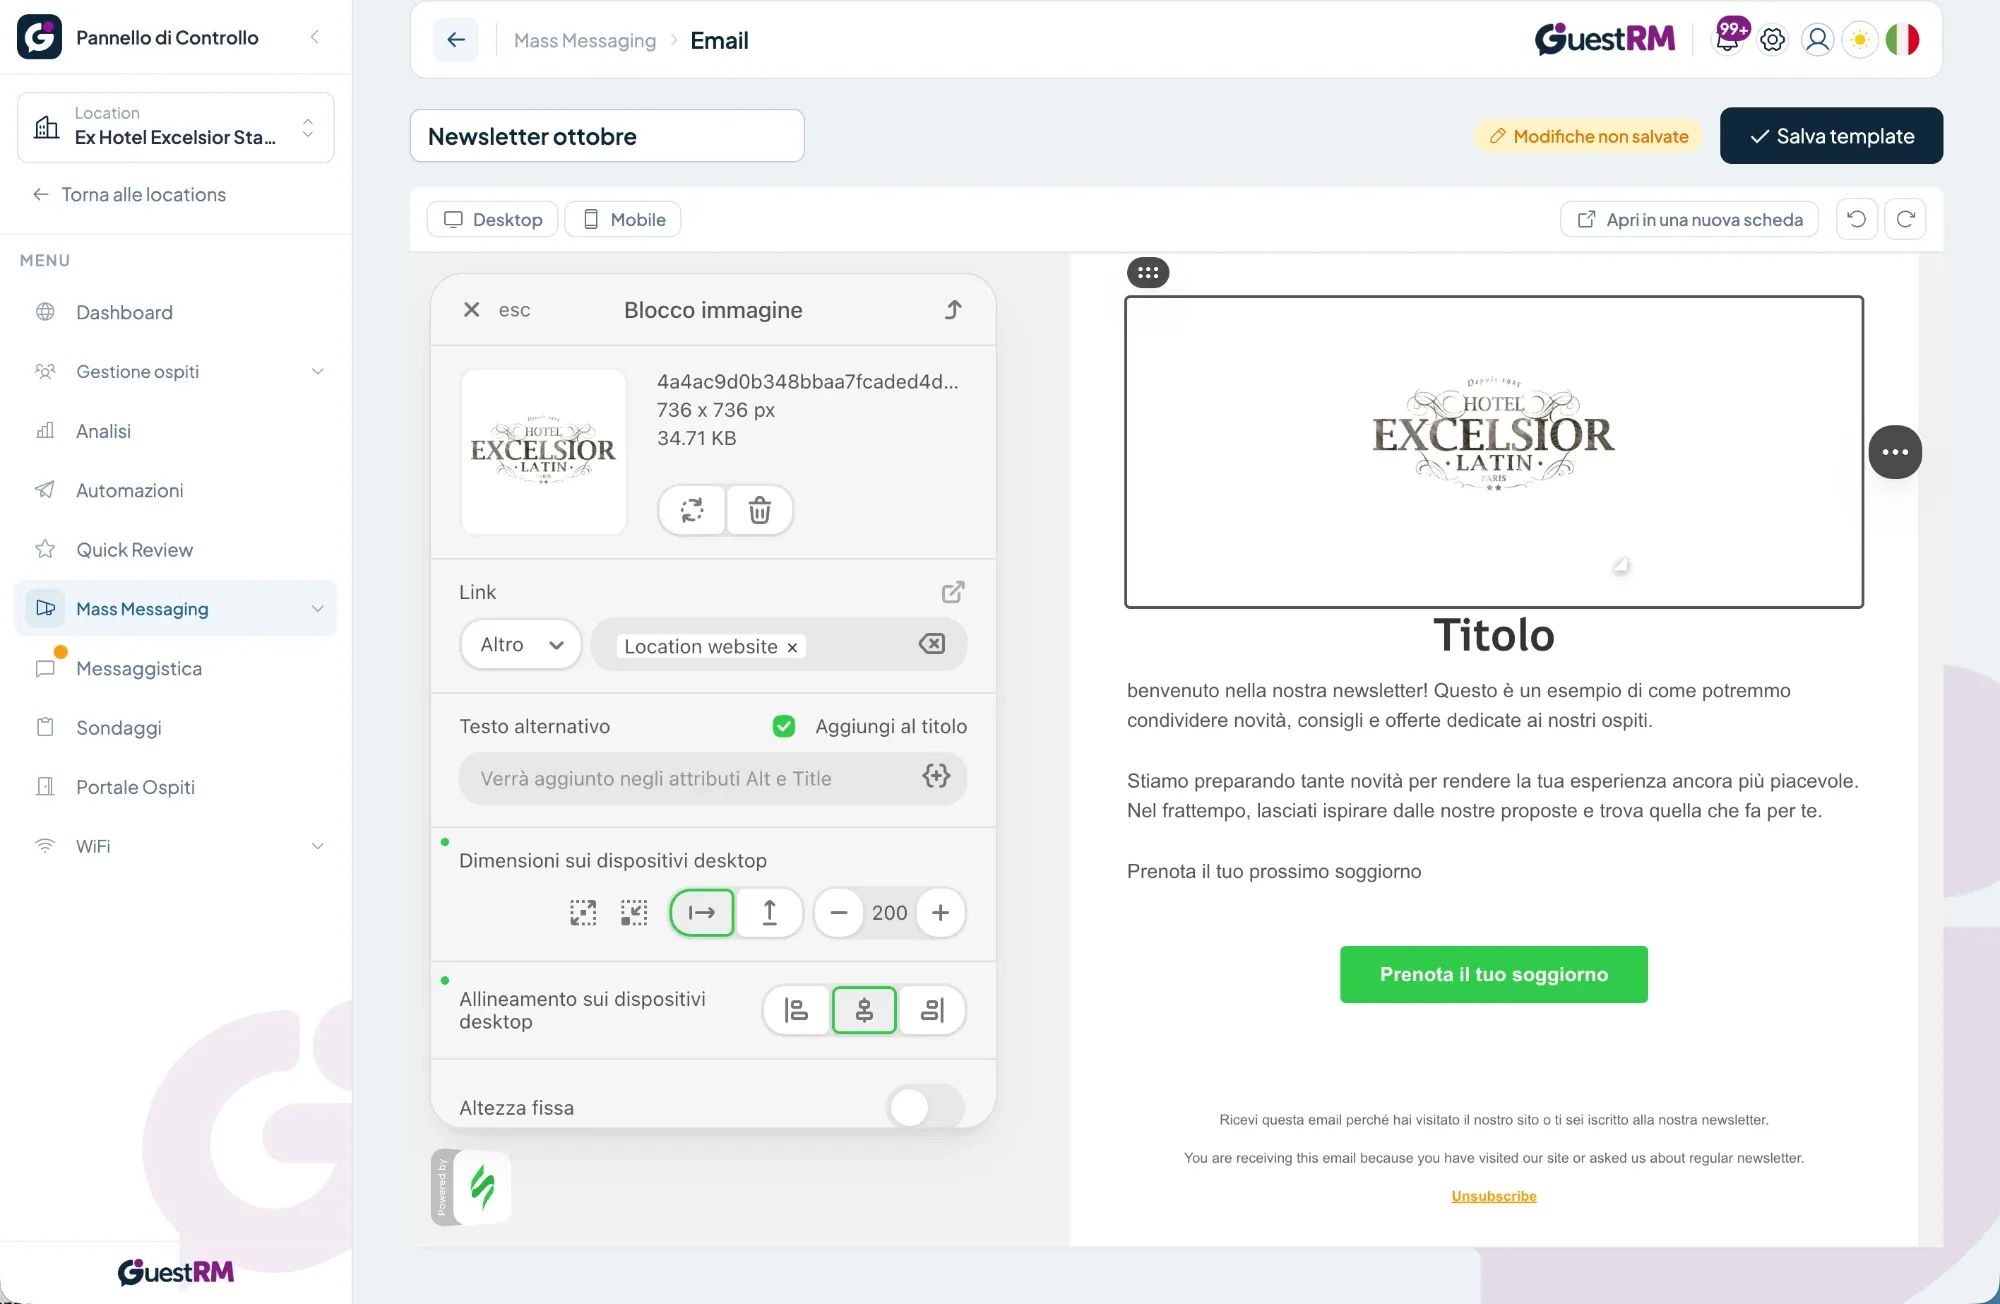This screenshot has width=2000, height=1304.
Task: Select the fixed width dimension option
Action: [x=702, y=912]
